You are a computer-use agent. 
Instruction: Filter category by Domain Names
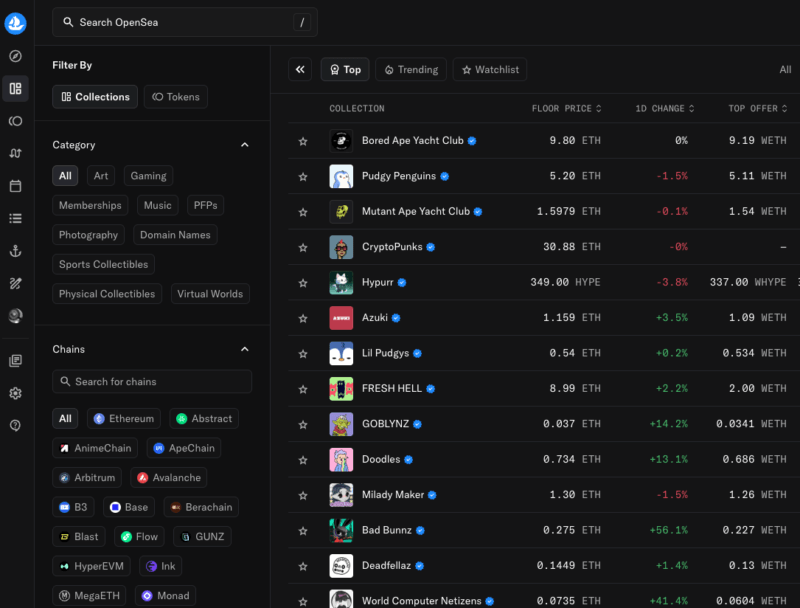coord(176,235)
